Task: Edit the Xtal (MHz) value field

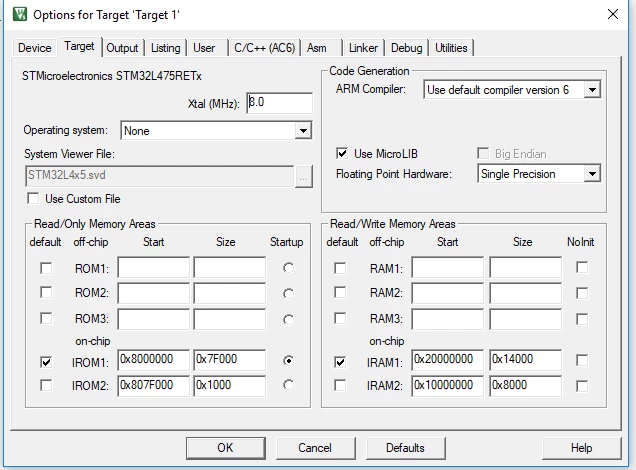Action: point(279,103)
